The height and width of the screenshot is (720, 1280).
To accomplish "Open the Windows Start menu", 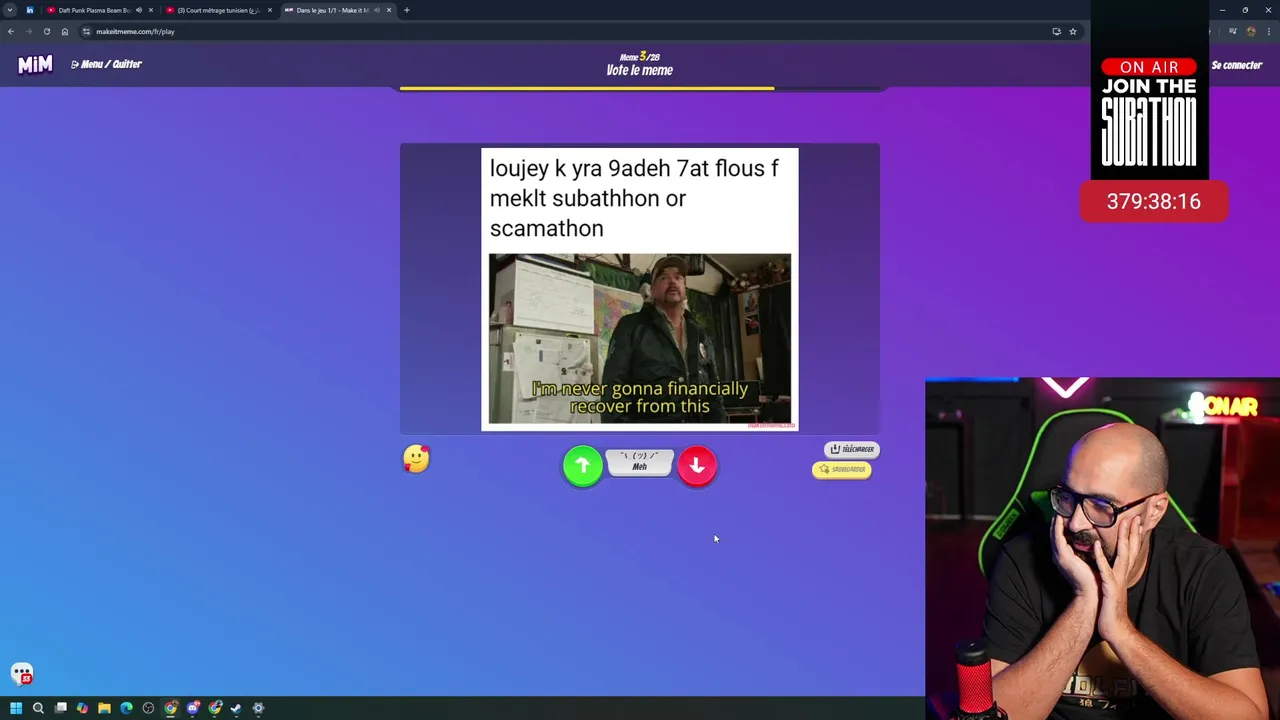I will [x=16, y=708].
